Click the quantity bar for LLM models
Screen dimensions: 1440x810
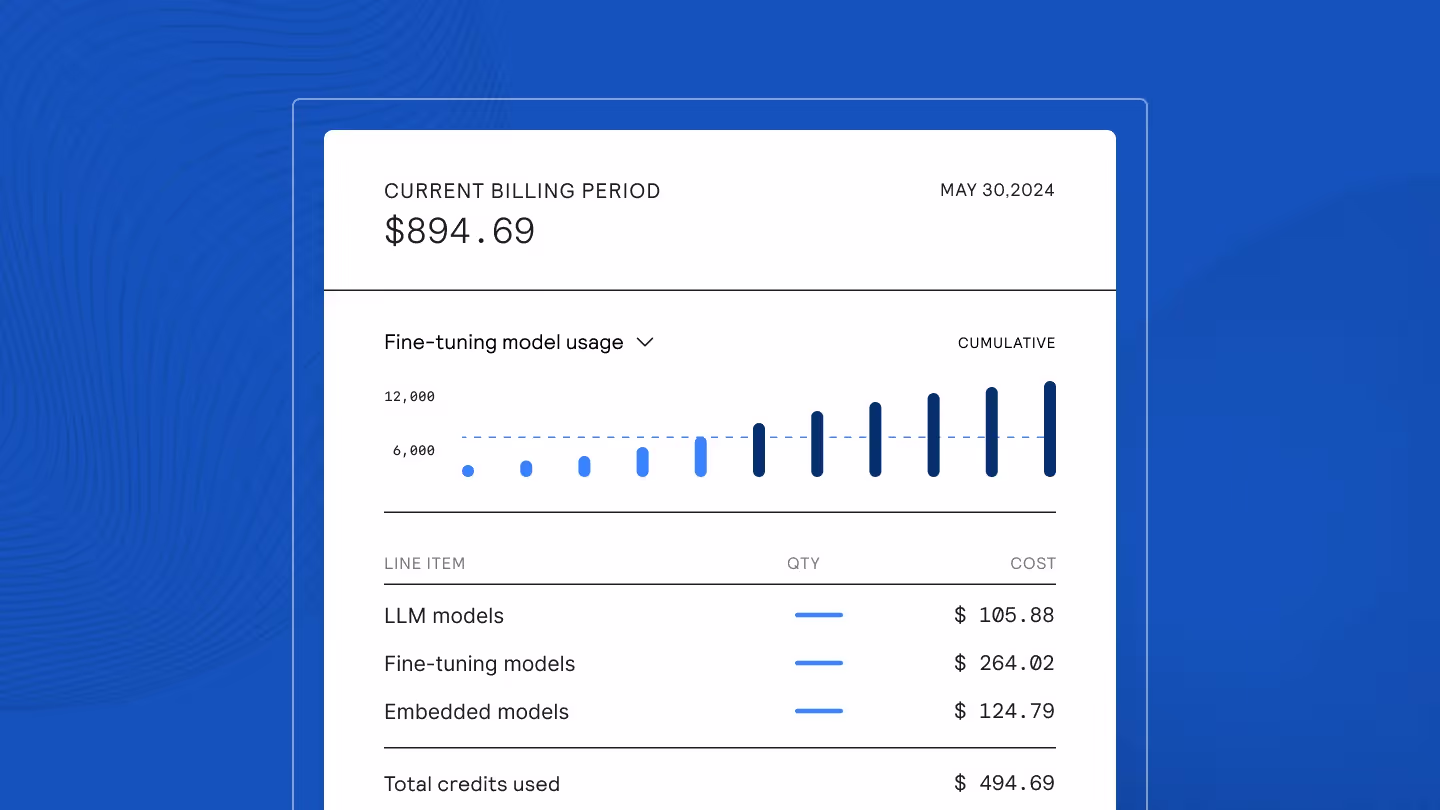(x=819, y=615)
